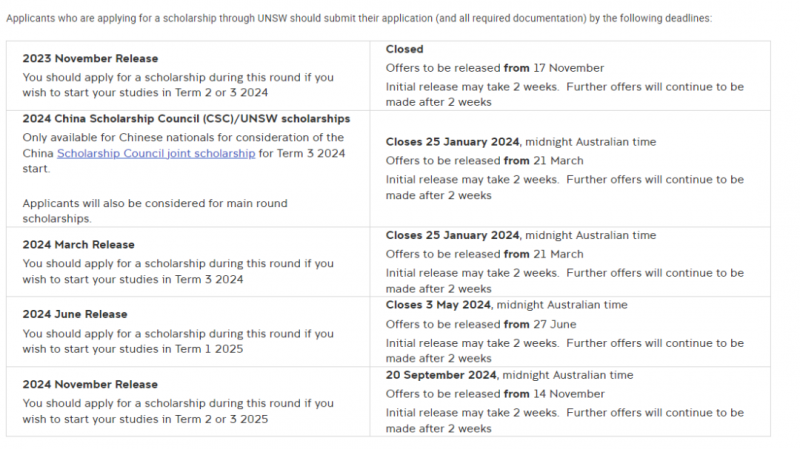Click the Offers released from 17 November line

click(x=495, y=68)
